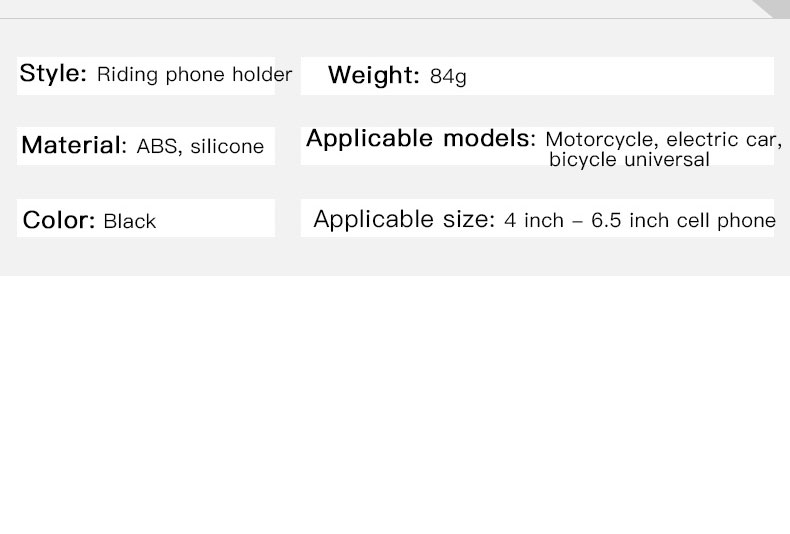Select the "Riding phone" text
Image resolution: width=790 pixels, height=534 pixels.
pyautogui.click(x=161, y=75)
